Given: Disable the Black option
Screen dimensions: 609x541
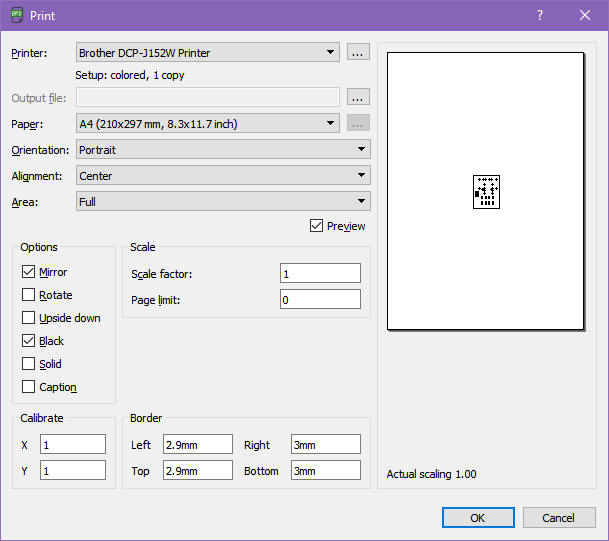Looking at the screenshot, I should (x=28, y=341).
